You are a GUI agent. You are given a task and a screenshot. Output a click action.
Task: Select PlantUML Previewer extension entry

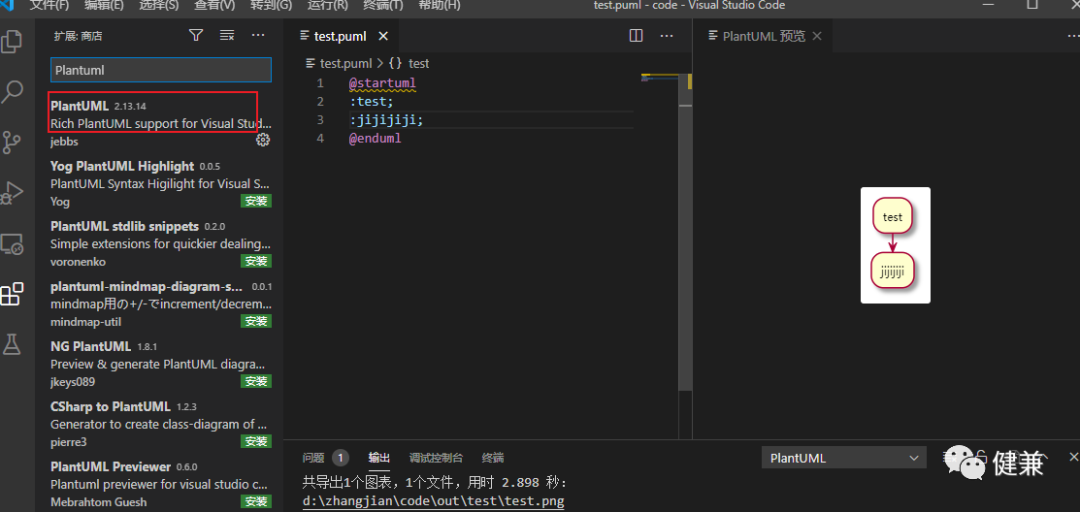(160, 483)
